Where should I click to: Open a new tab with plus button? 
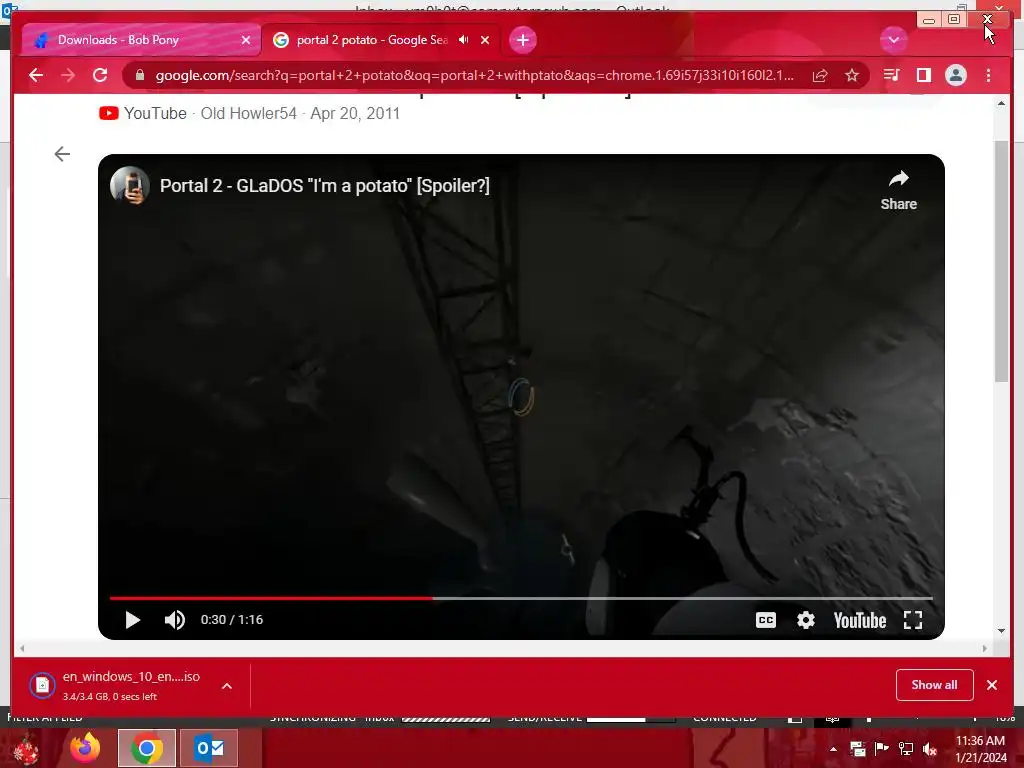(x=522, y=40)
